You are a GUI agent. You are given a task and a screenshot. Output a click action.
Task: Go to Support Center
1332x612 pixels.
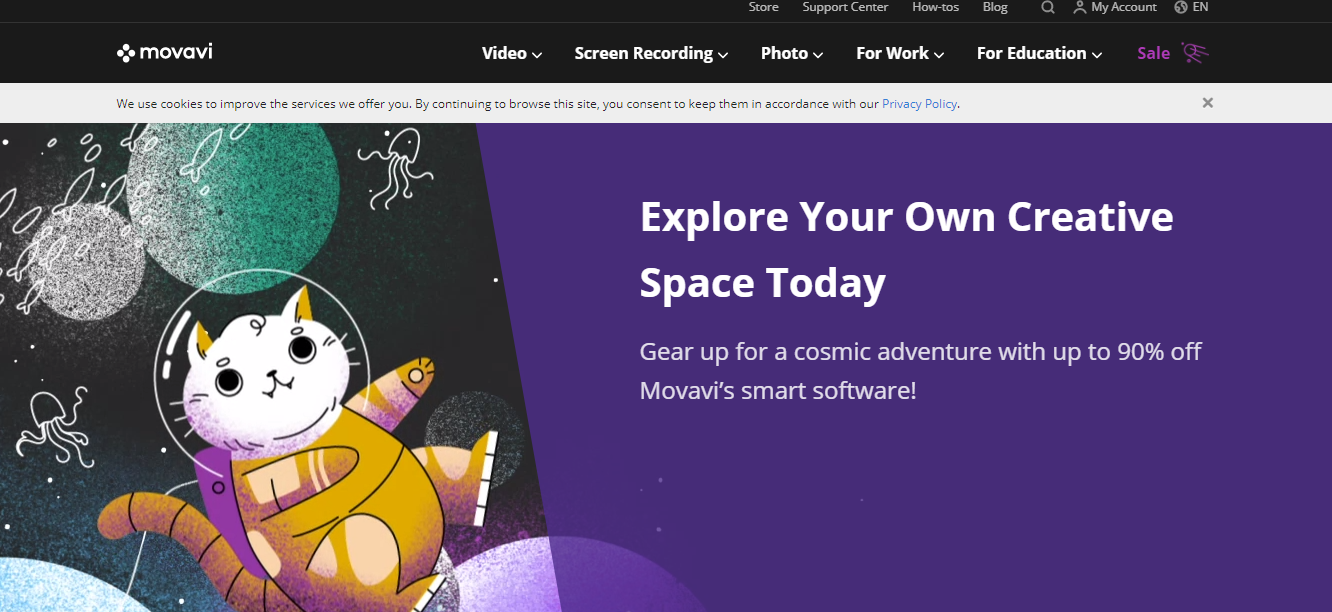845,7
